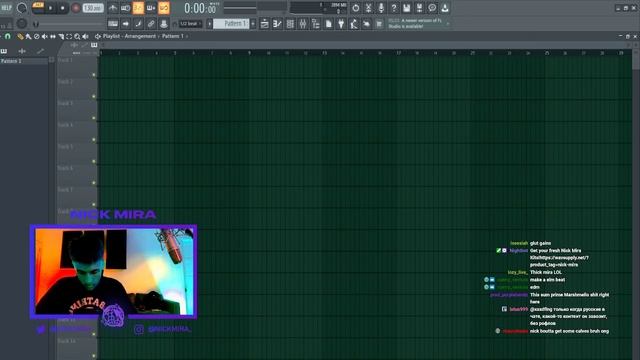Toggle the highlighted countdown before recording

pos(138,8)
